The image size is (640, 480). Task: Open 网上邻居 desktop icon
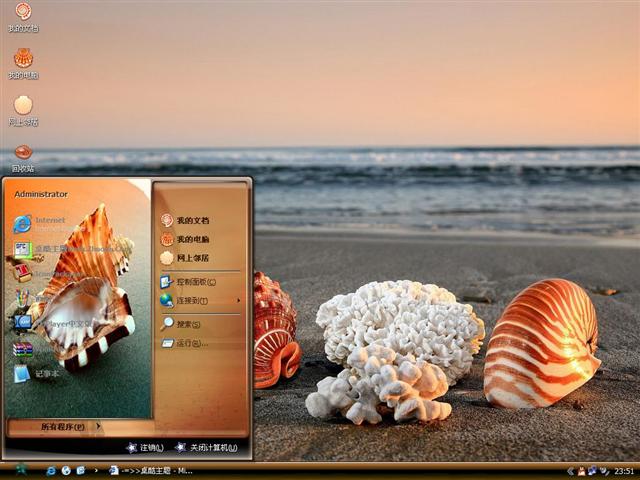22,106
